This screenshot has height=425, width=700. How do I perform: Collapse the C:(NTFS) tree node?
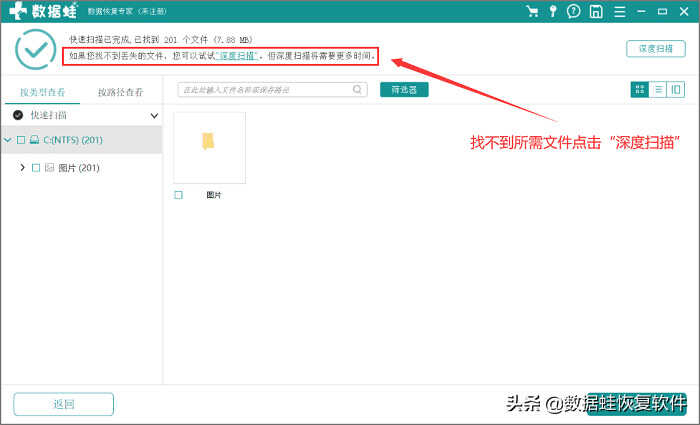(8, 140)
